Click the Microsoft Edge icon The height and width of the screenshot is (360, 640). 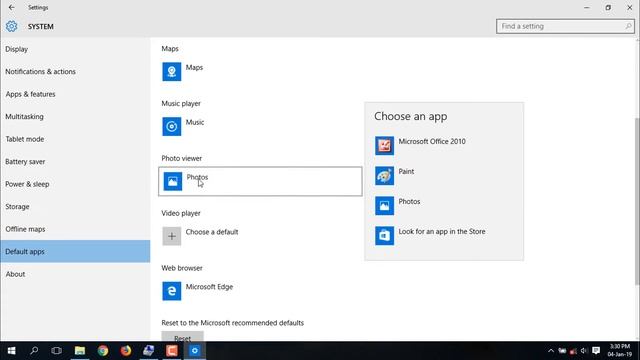point(171,291)
